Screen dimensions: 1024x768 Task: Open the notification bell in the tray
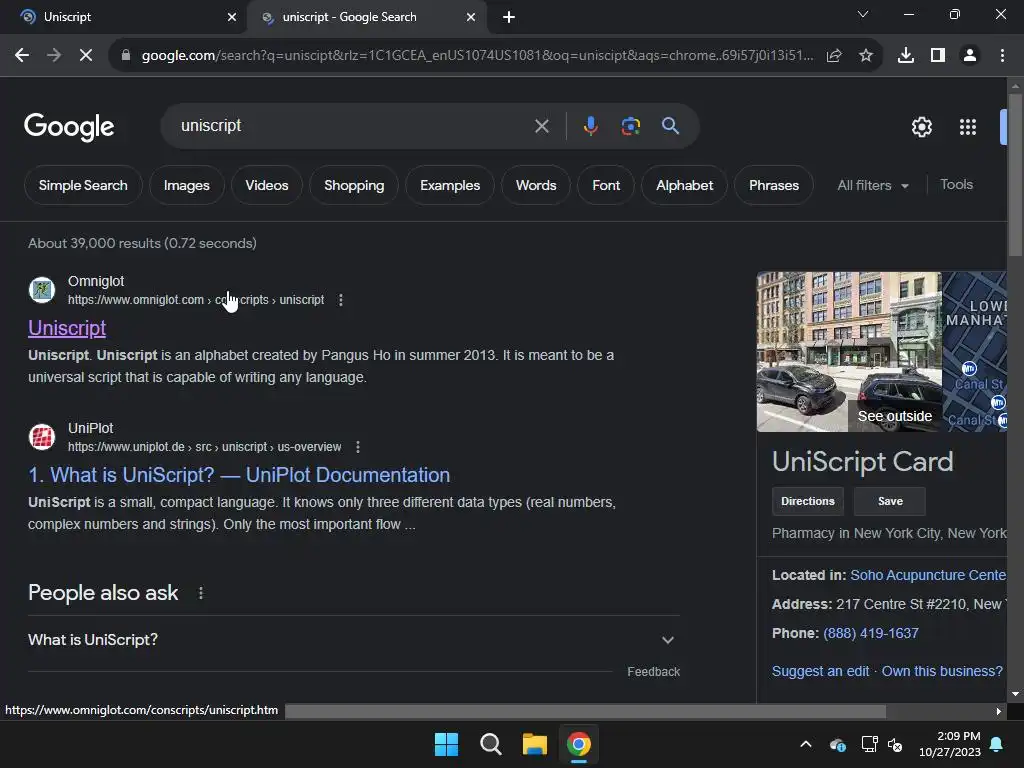pos(997,744)
